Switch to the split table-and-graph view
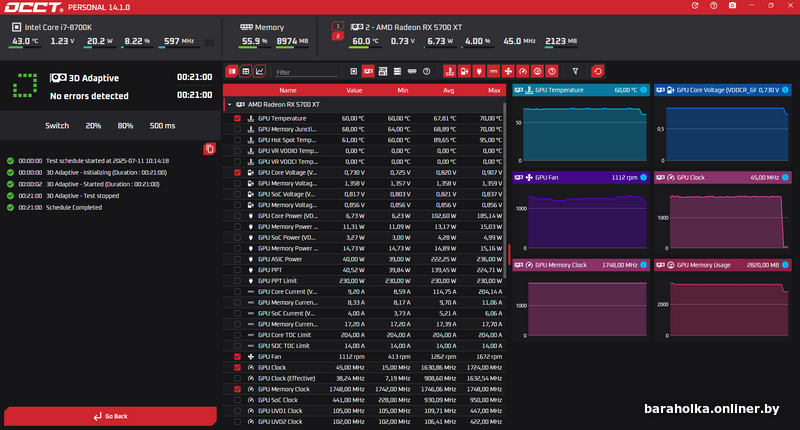800x430 pixels. click(232, 71)
